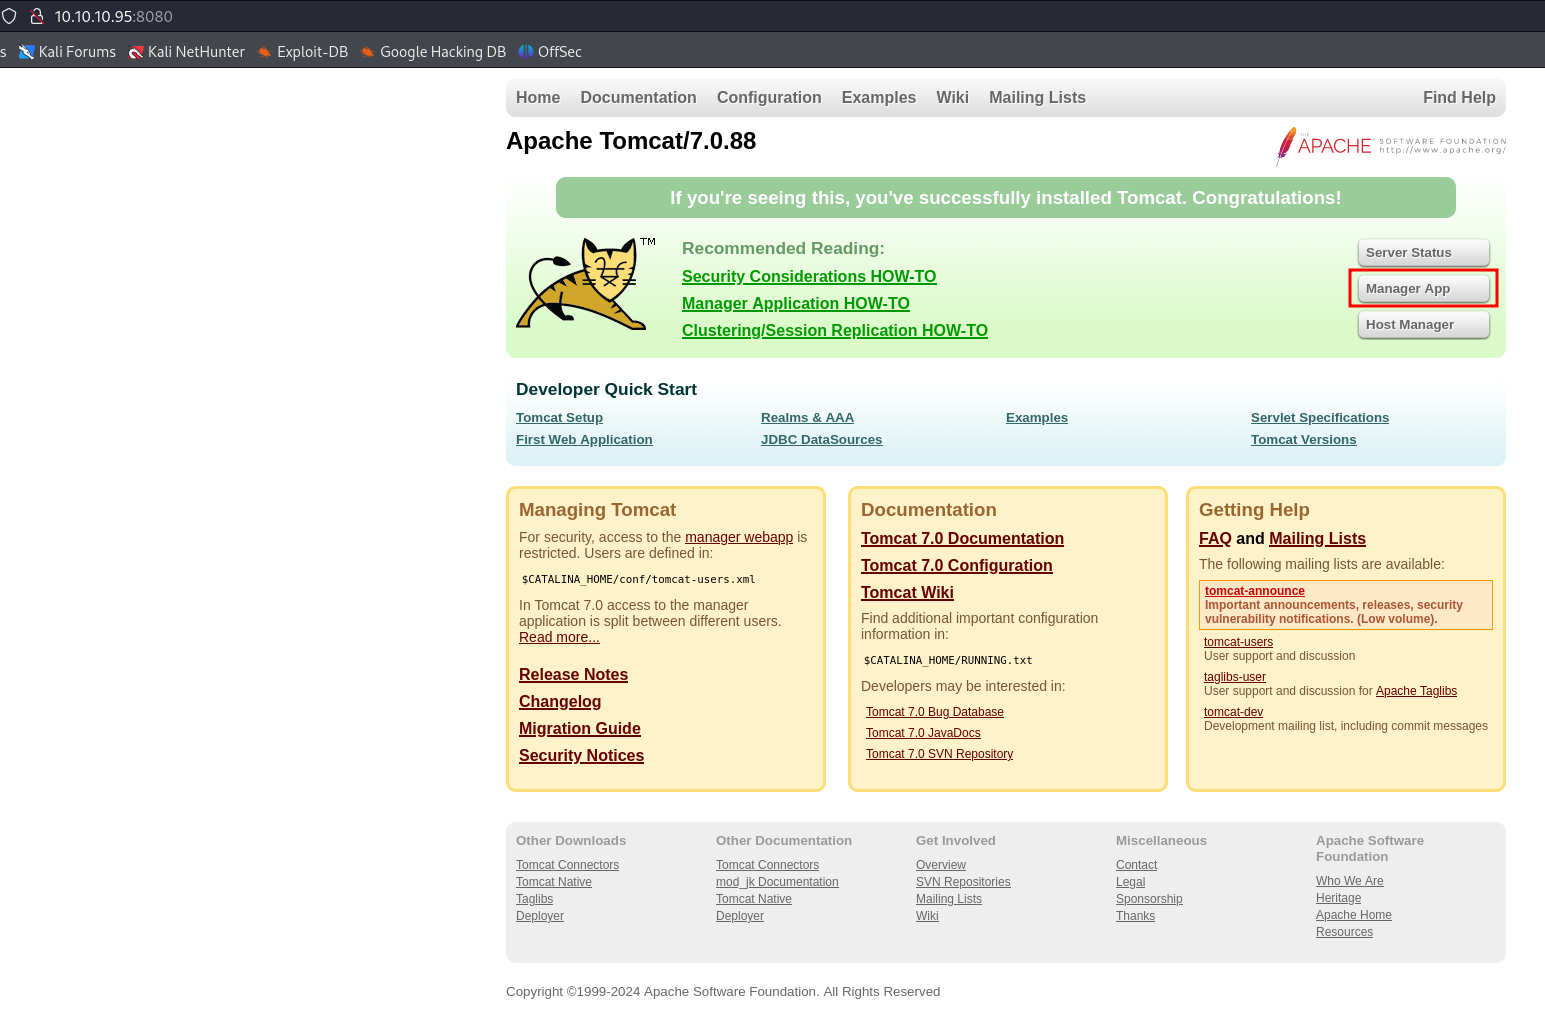Open Tomcat 7.0 SVN Repository link
Screen dimensions: 1545x1024
939,754
